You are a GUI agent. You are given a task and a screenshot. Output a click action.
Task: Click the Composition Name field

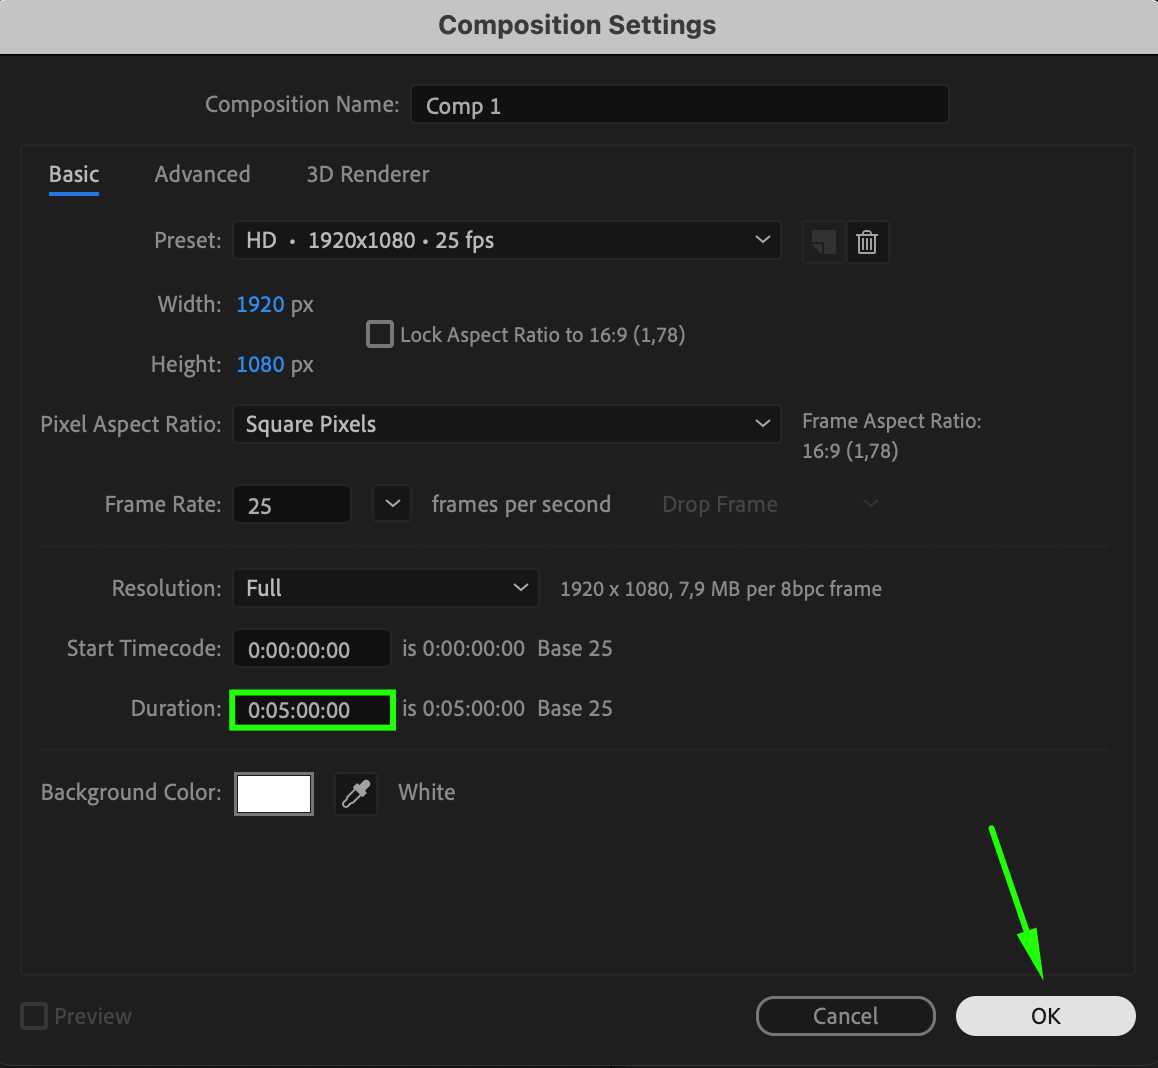pyautogui.click(x=679, y=105)
